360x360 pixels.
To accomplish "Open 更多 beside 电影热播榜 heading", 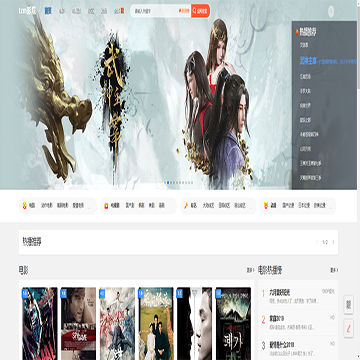I will [334, 270].
